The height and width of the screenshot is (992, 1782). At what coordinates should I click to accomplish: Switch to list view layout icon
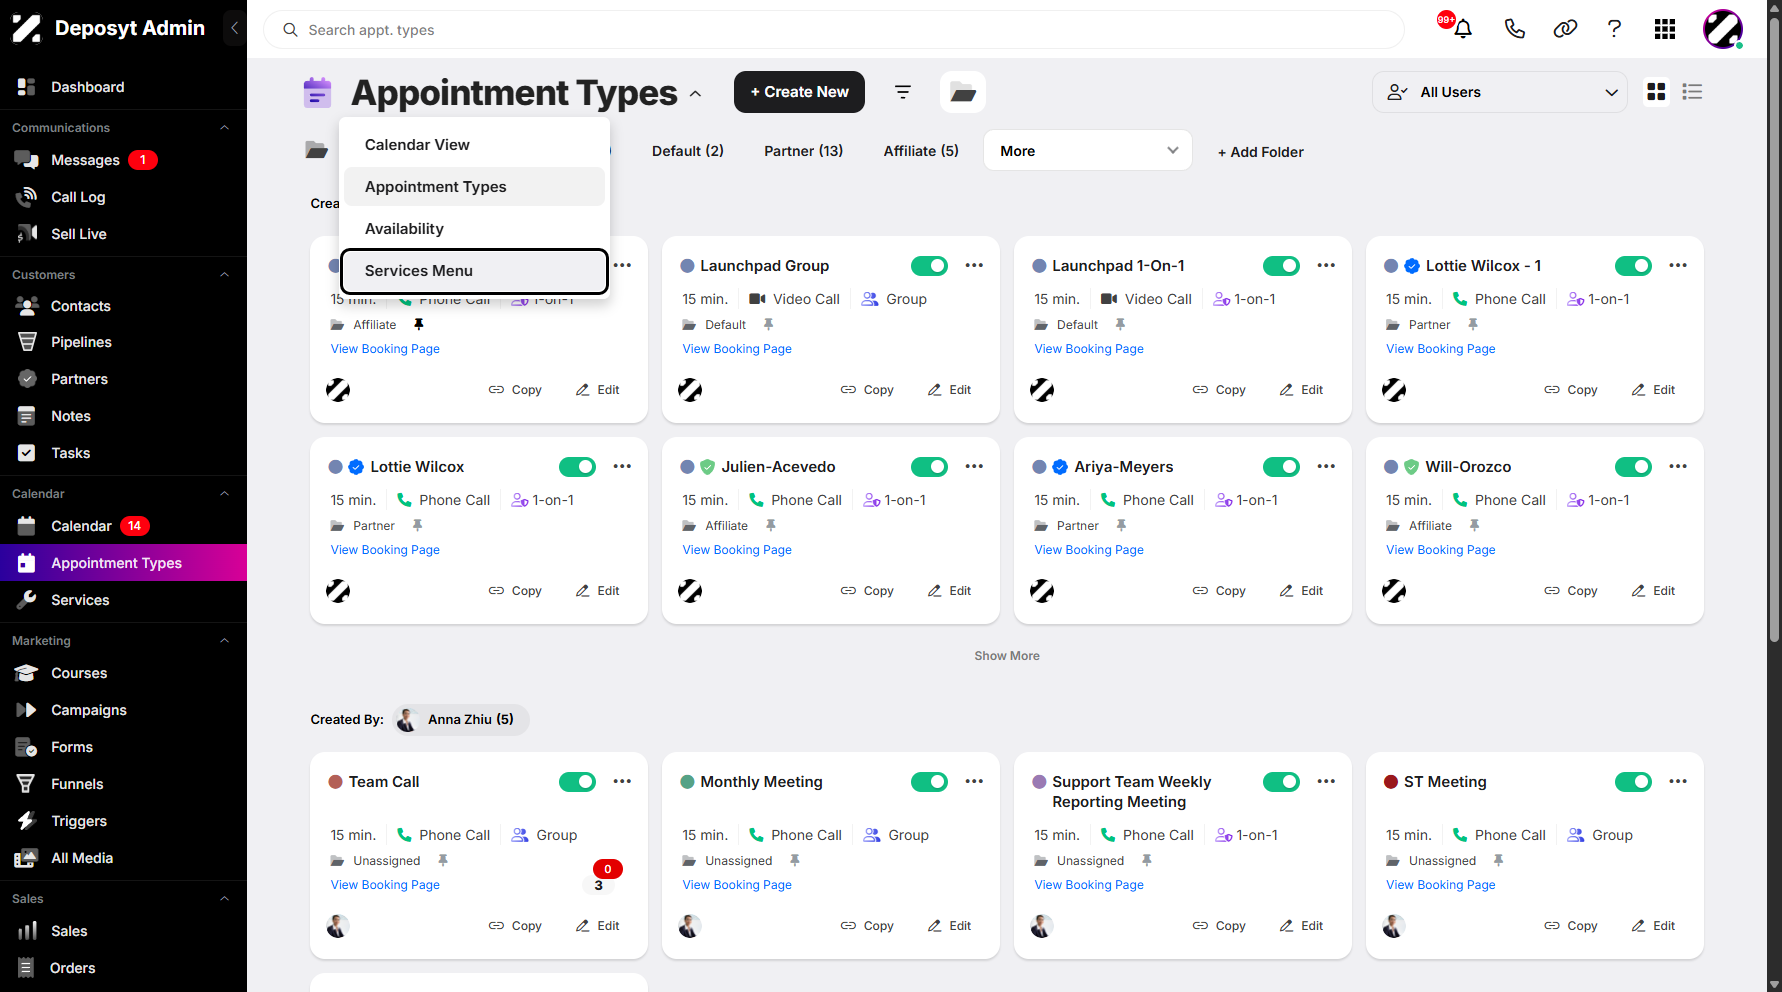pos(1692,92)
